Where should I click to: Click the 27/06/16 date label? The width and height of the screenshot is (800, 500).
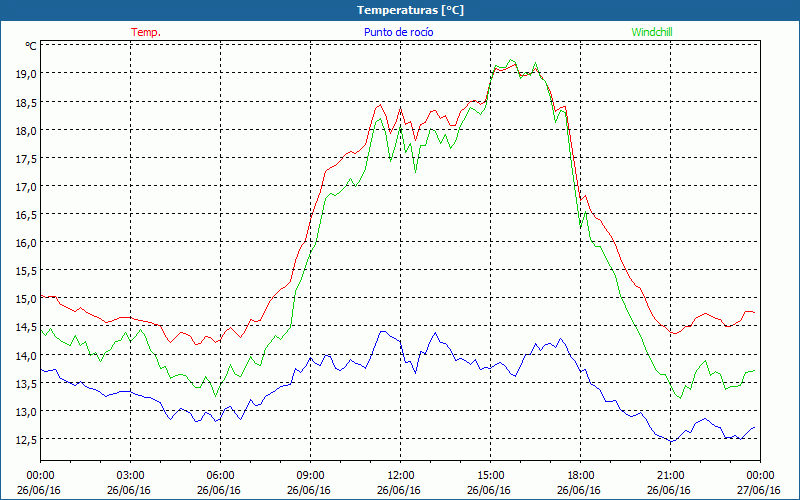759,490
